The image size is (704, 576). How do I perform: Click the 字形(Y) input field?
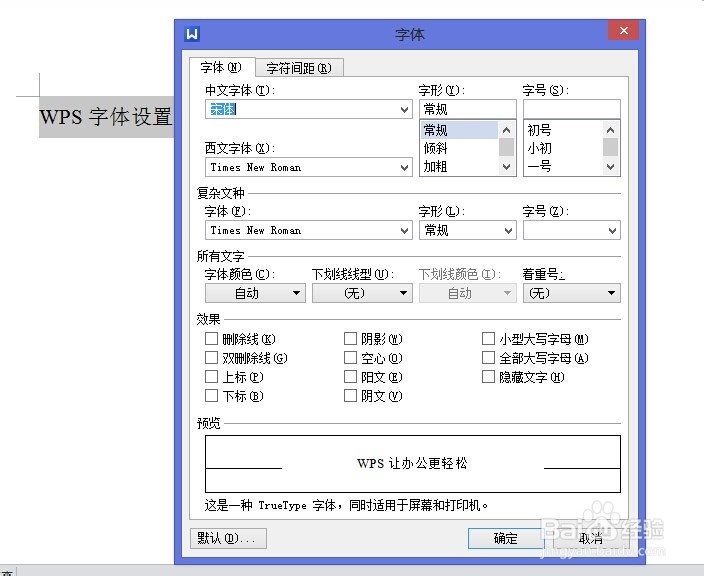pyautogui.click(x=467, y=109)
